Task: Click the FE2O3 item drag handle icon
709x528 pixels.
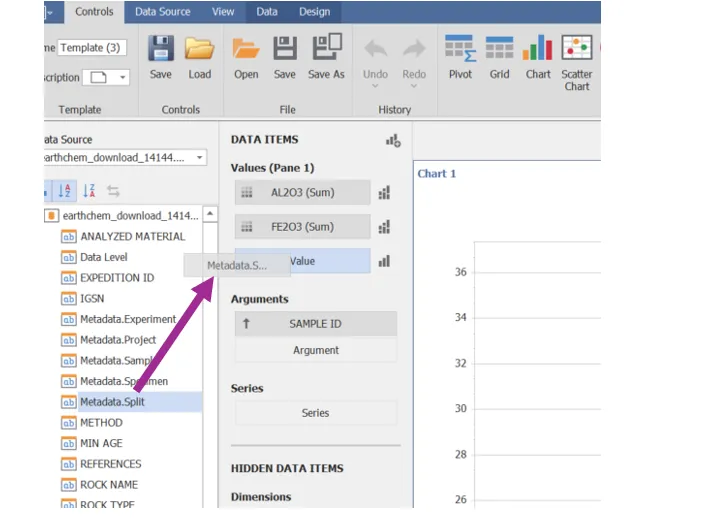Action: click(x=247, y=227)
